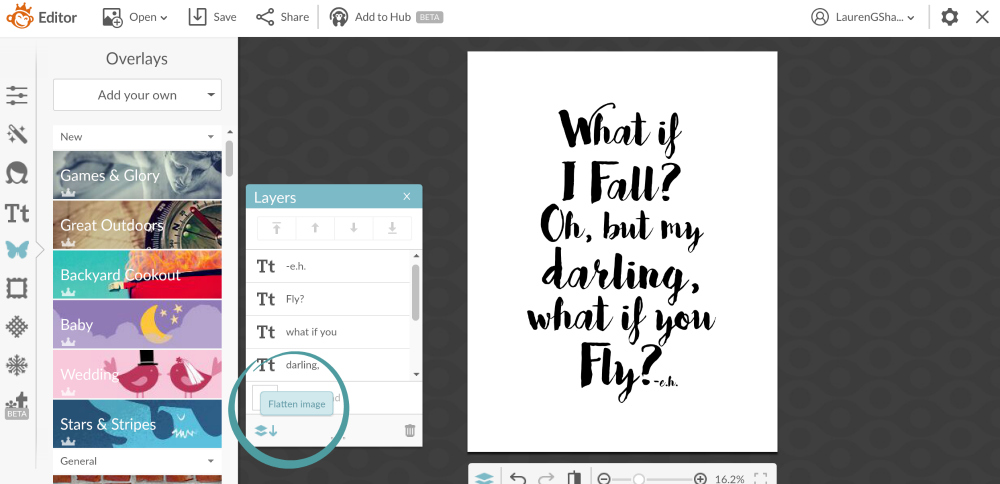Screen dimensions: 1000x484
Task: Click the Flatten image tooltip label
Action: point(297,404)
